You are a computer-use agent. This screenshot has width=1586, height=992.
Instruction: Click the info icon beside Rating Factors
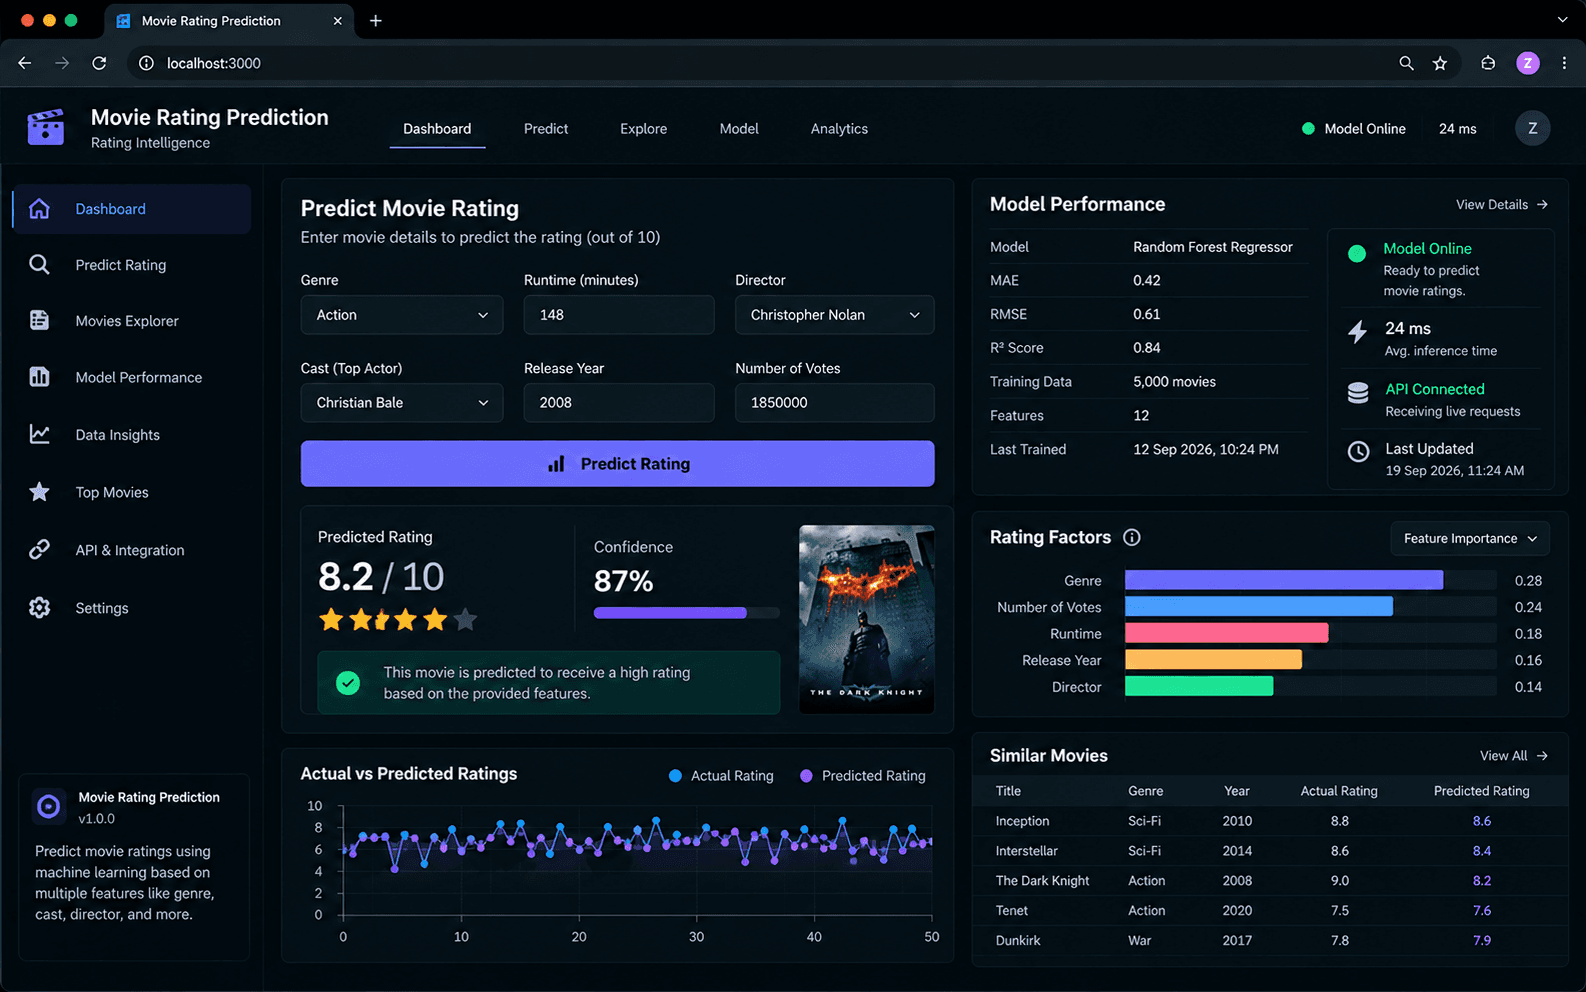coord(1132,537)
